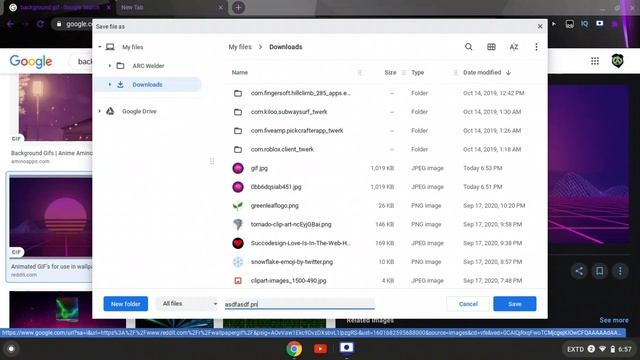This screenshot has height=360, width=640.
Task: Open Chrome from the shelf
Action: click(x=294, y=349)
